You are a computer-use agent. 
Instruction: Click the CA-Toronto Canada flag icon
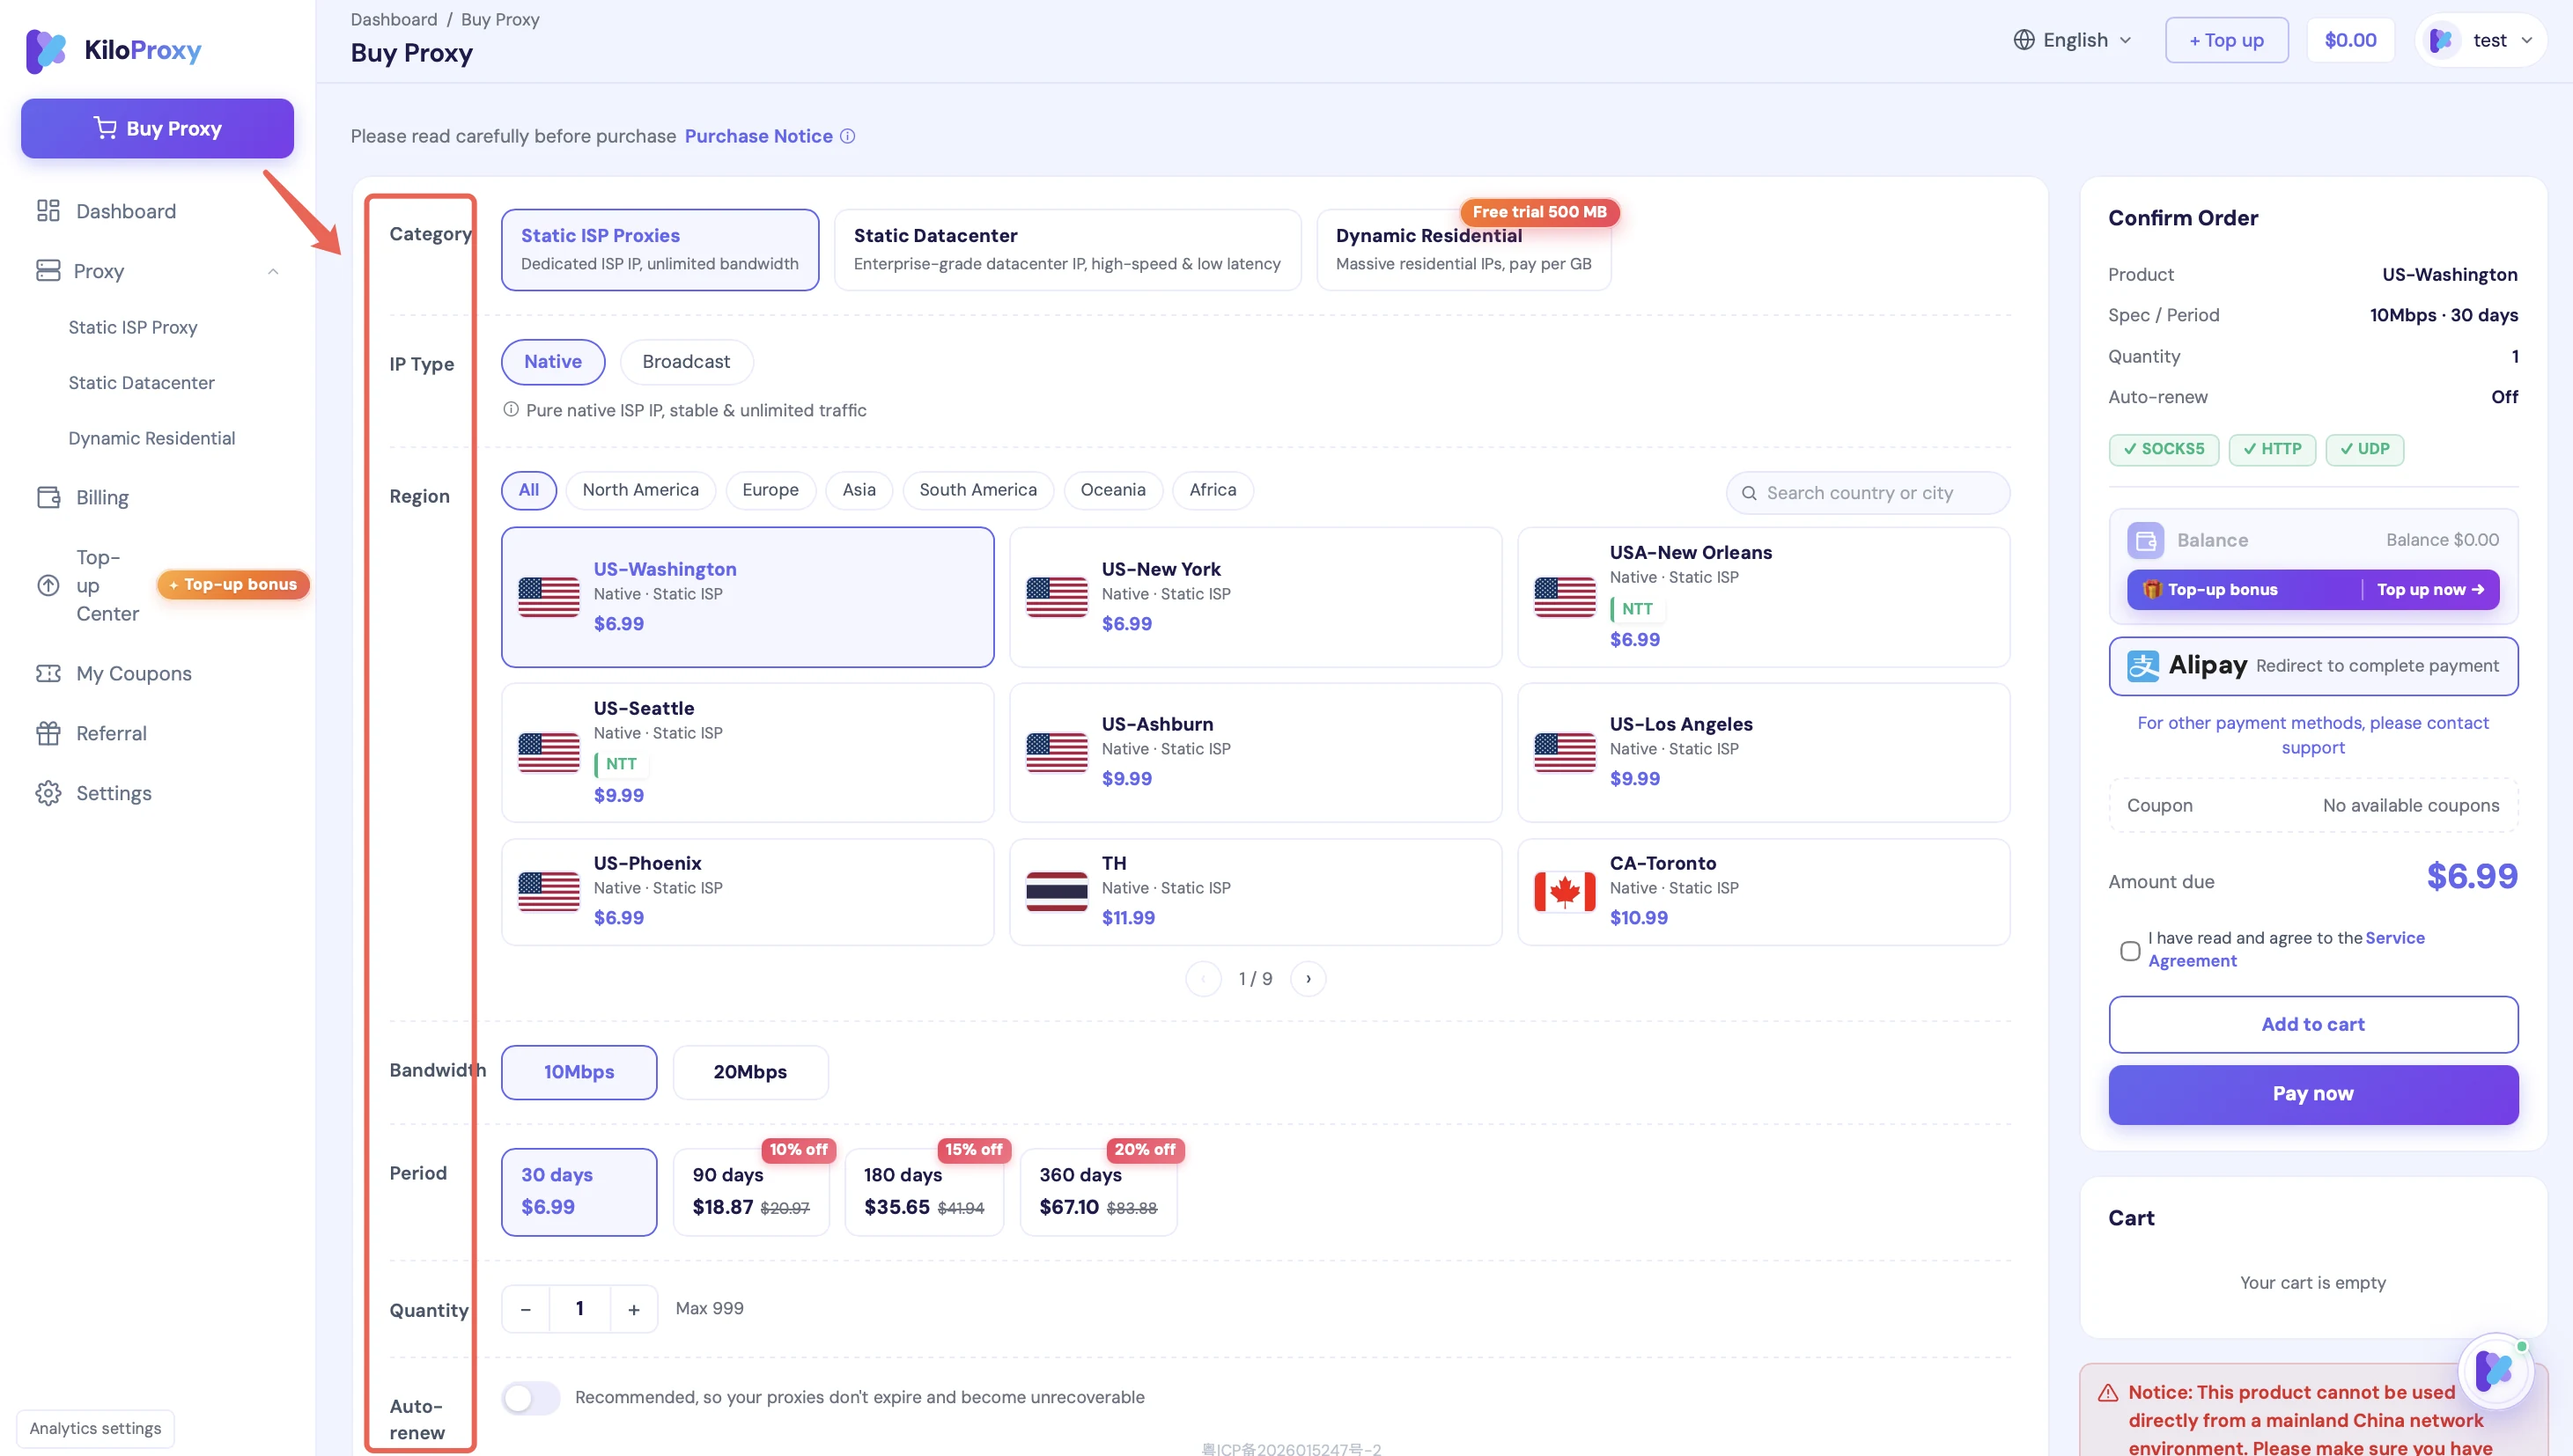click(x=1564, y=891)
